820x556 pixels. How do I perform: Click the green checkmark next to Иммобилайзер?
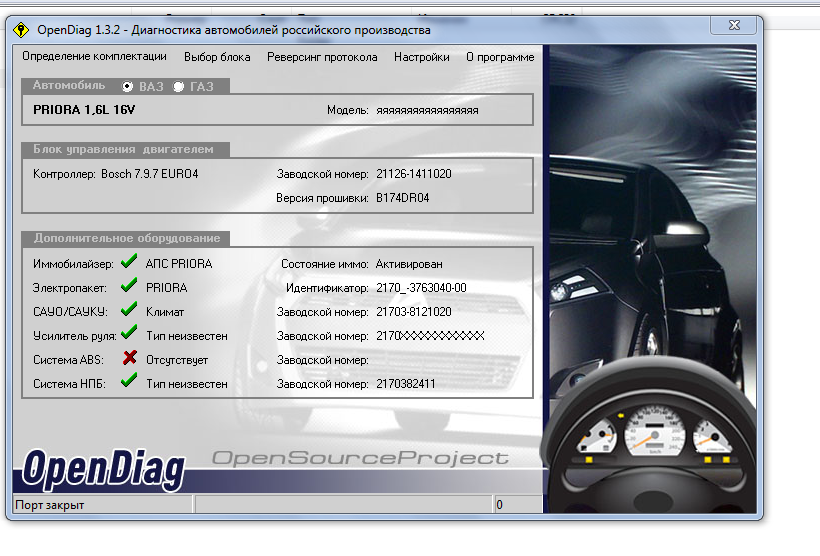(129, 261)
